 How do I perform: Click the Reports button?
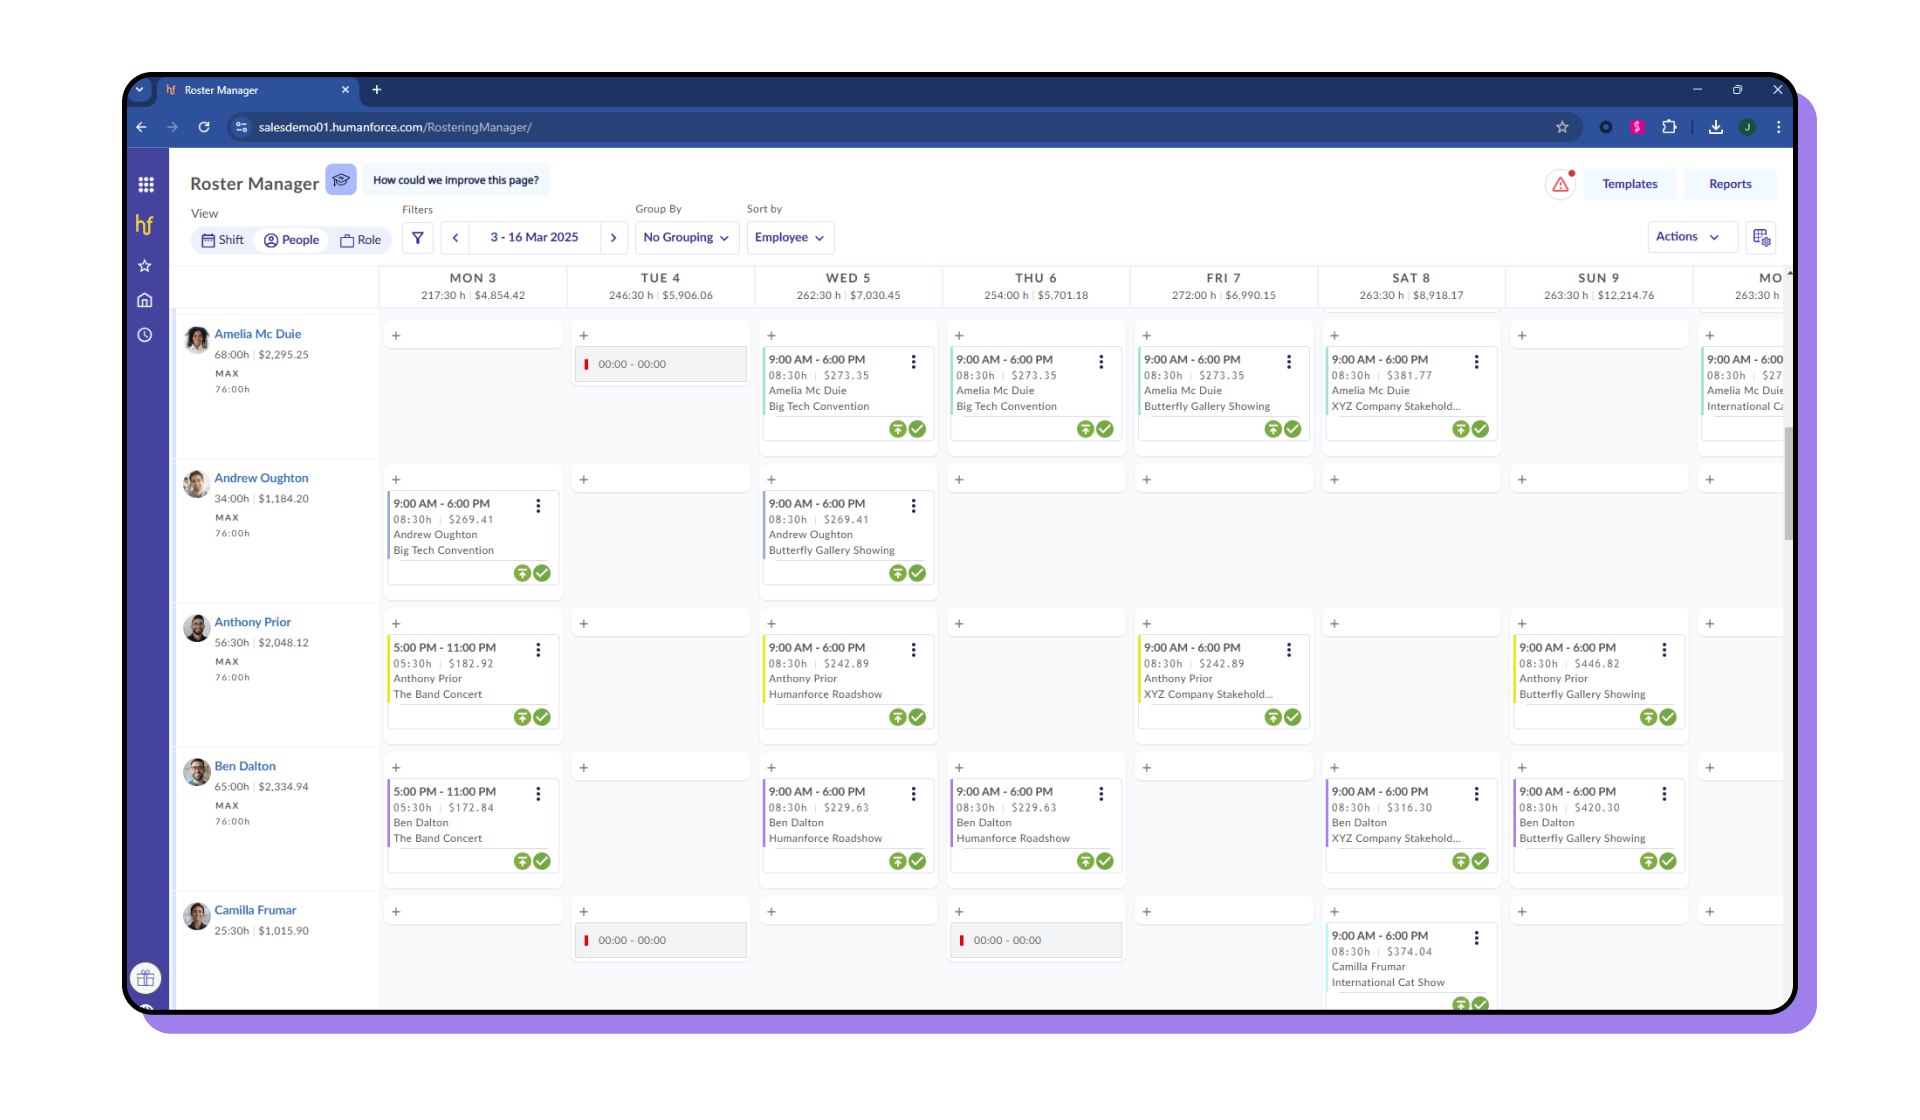click(x=1730, y=184)
